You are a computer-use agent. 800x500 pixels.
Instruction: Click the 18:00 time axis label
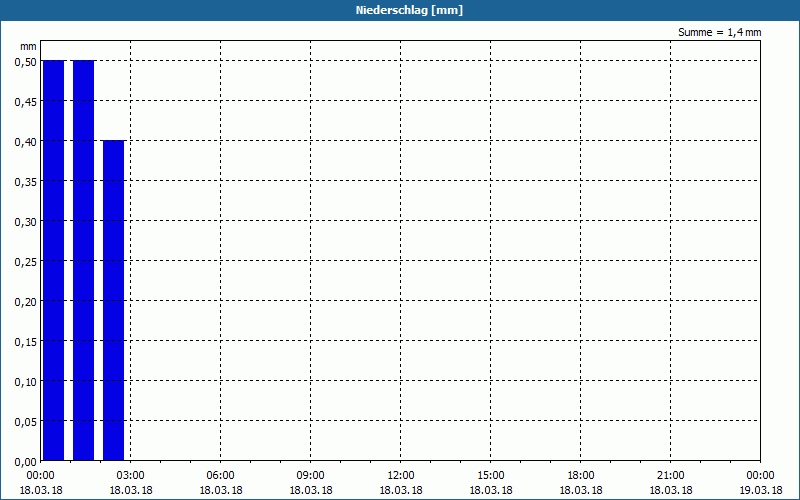coord(581,476)
